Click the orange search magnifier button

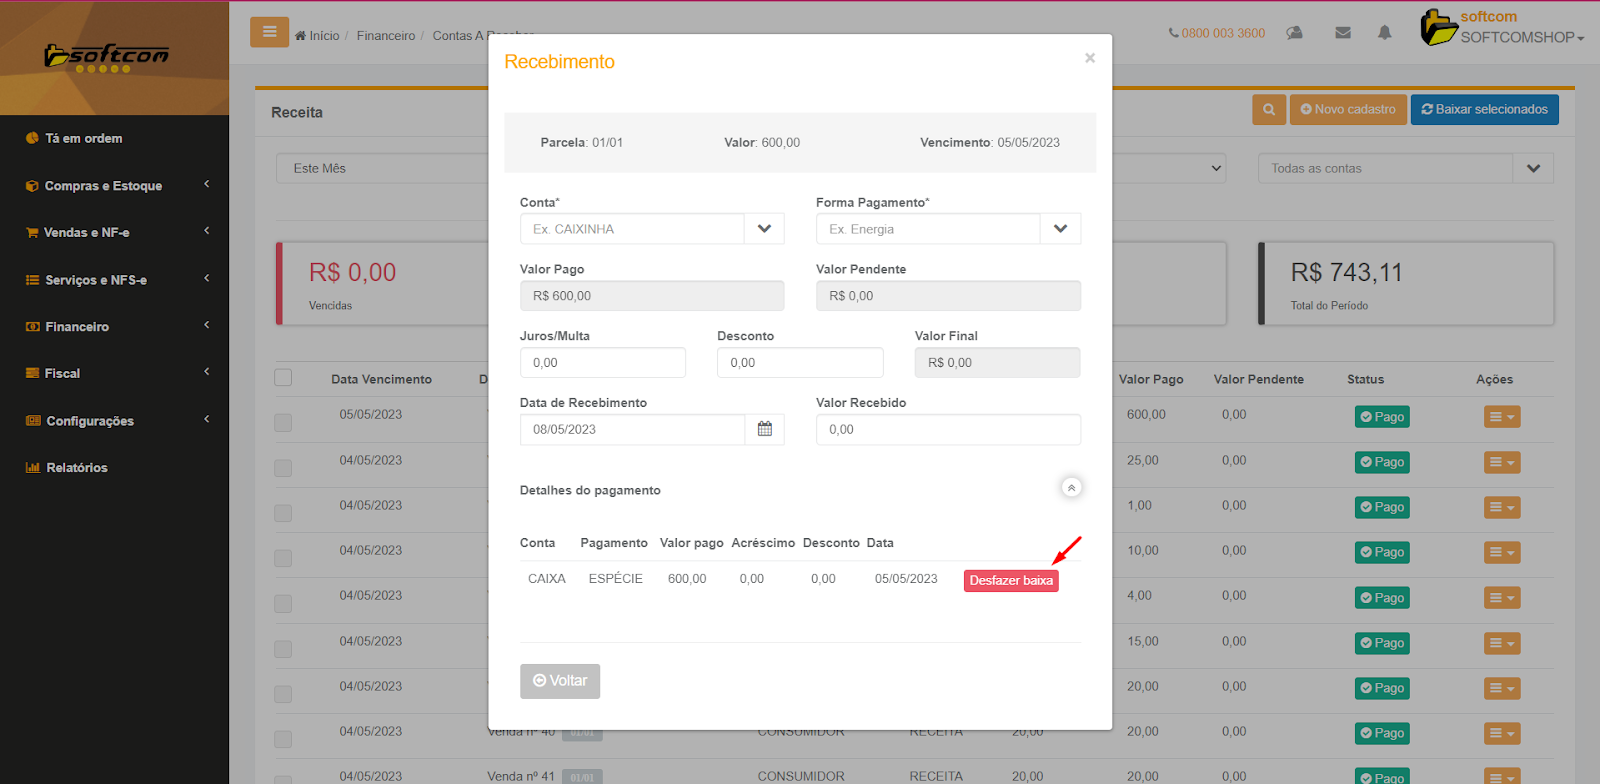(x=1269, y=110)
